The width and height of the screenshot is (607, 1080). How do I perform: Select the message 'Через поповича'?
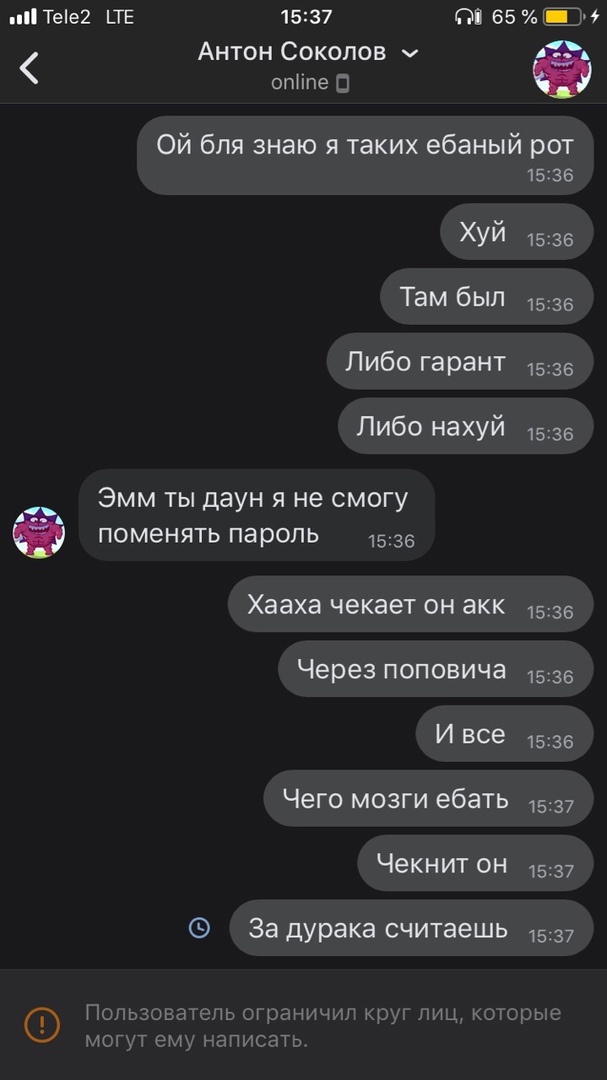(435, 669)
